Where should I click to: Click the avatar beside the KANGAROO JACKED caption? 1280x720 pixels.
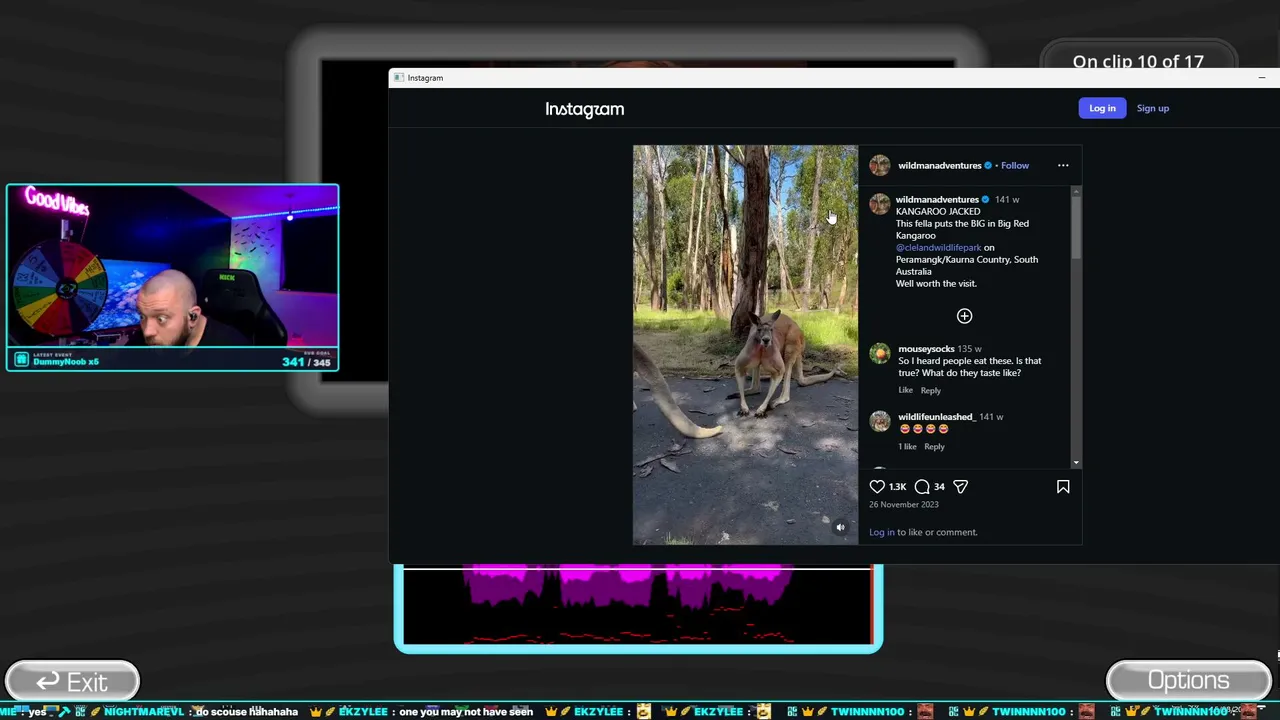point(880,204)
